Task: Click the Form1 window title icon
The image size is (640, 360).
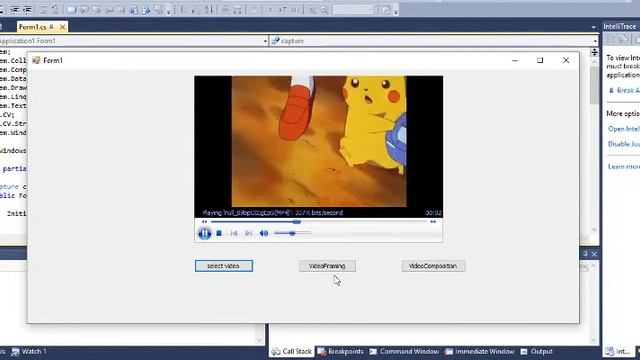Action: pos(36,60)
